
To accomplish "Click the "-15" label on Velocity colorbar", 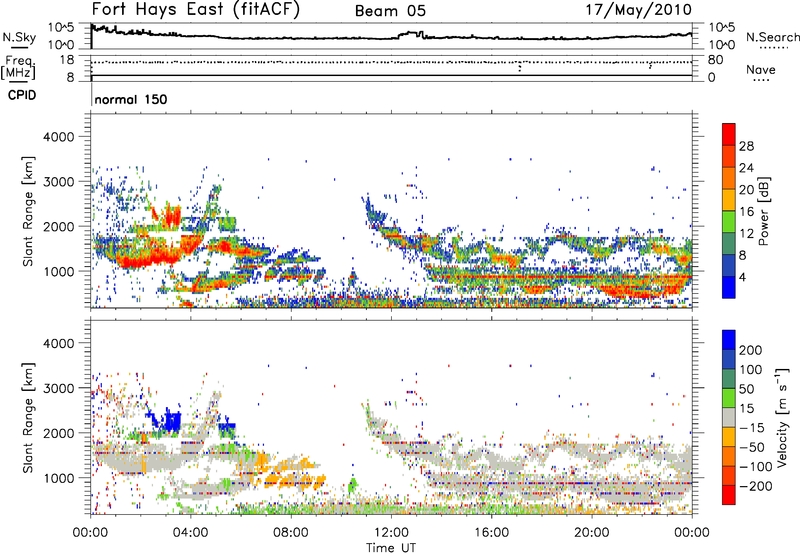I will 752,428.
